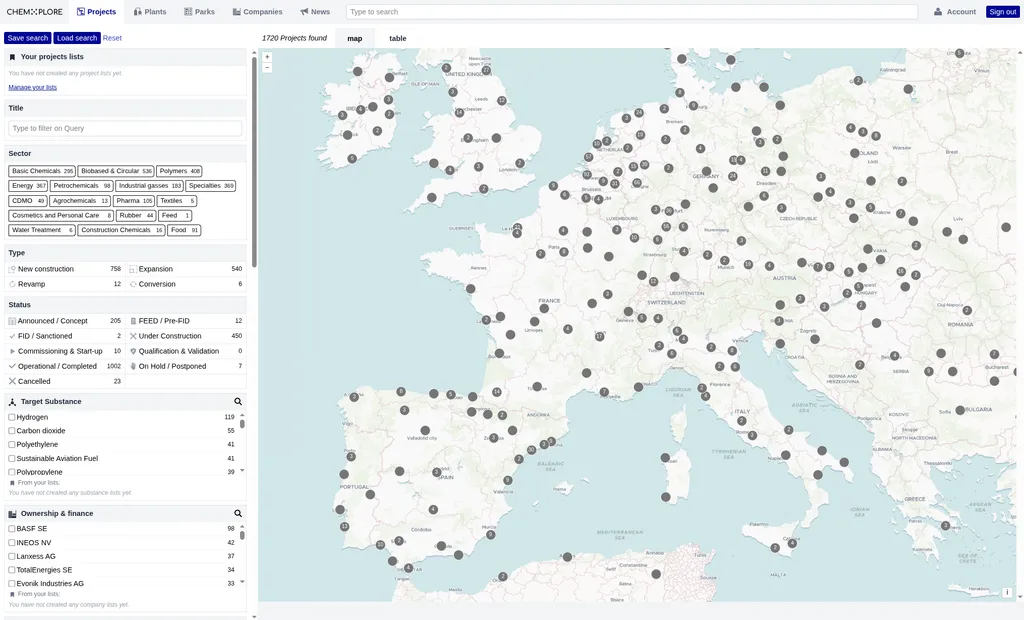1024x620 pixels.
Task: Open the Parks nav tab
Action: pos(199,12)
